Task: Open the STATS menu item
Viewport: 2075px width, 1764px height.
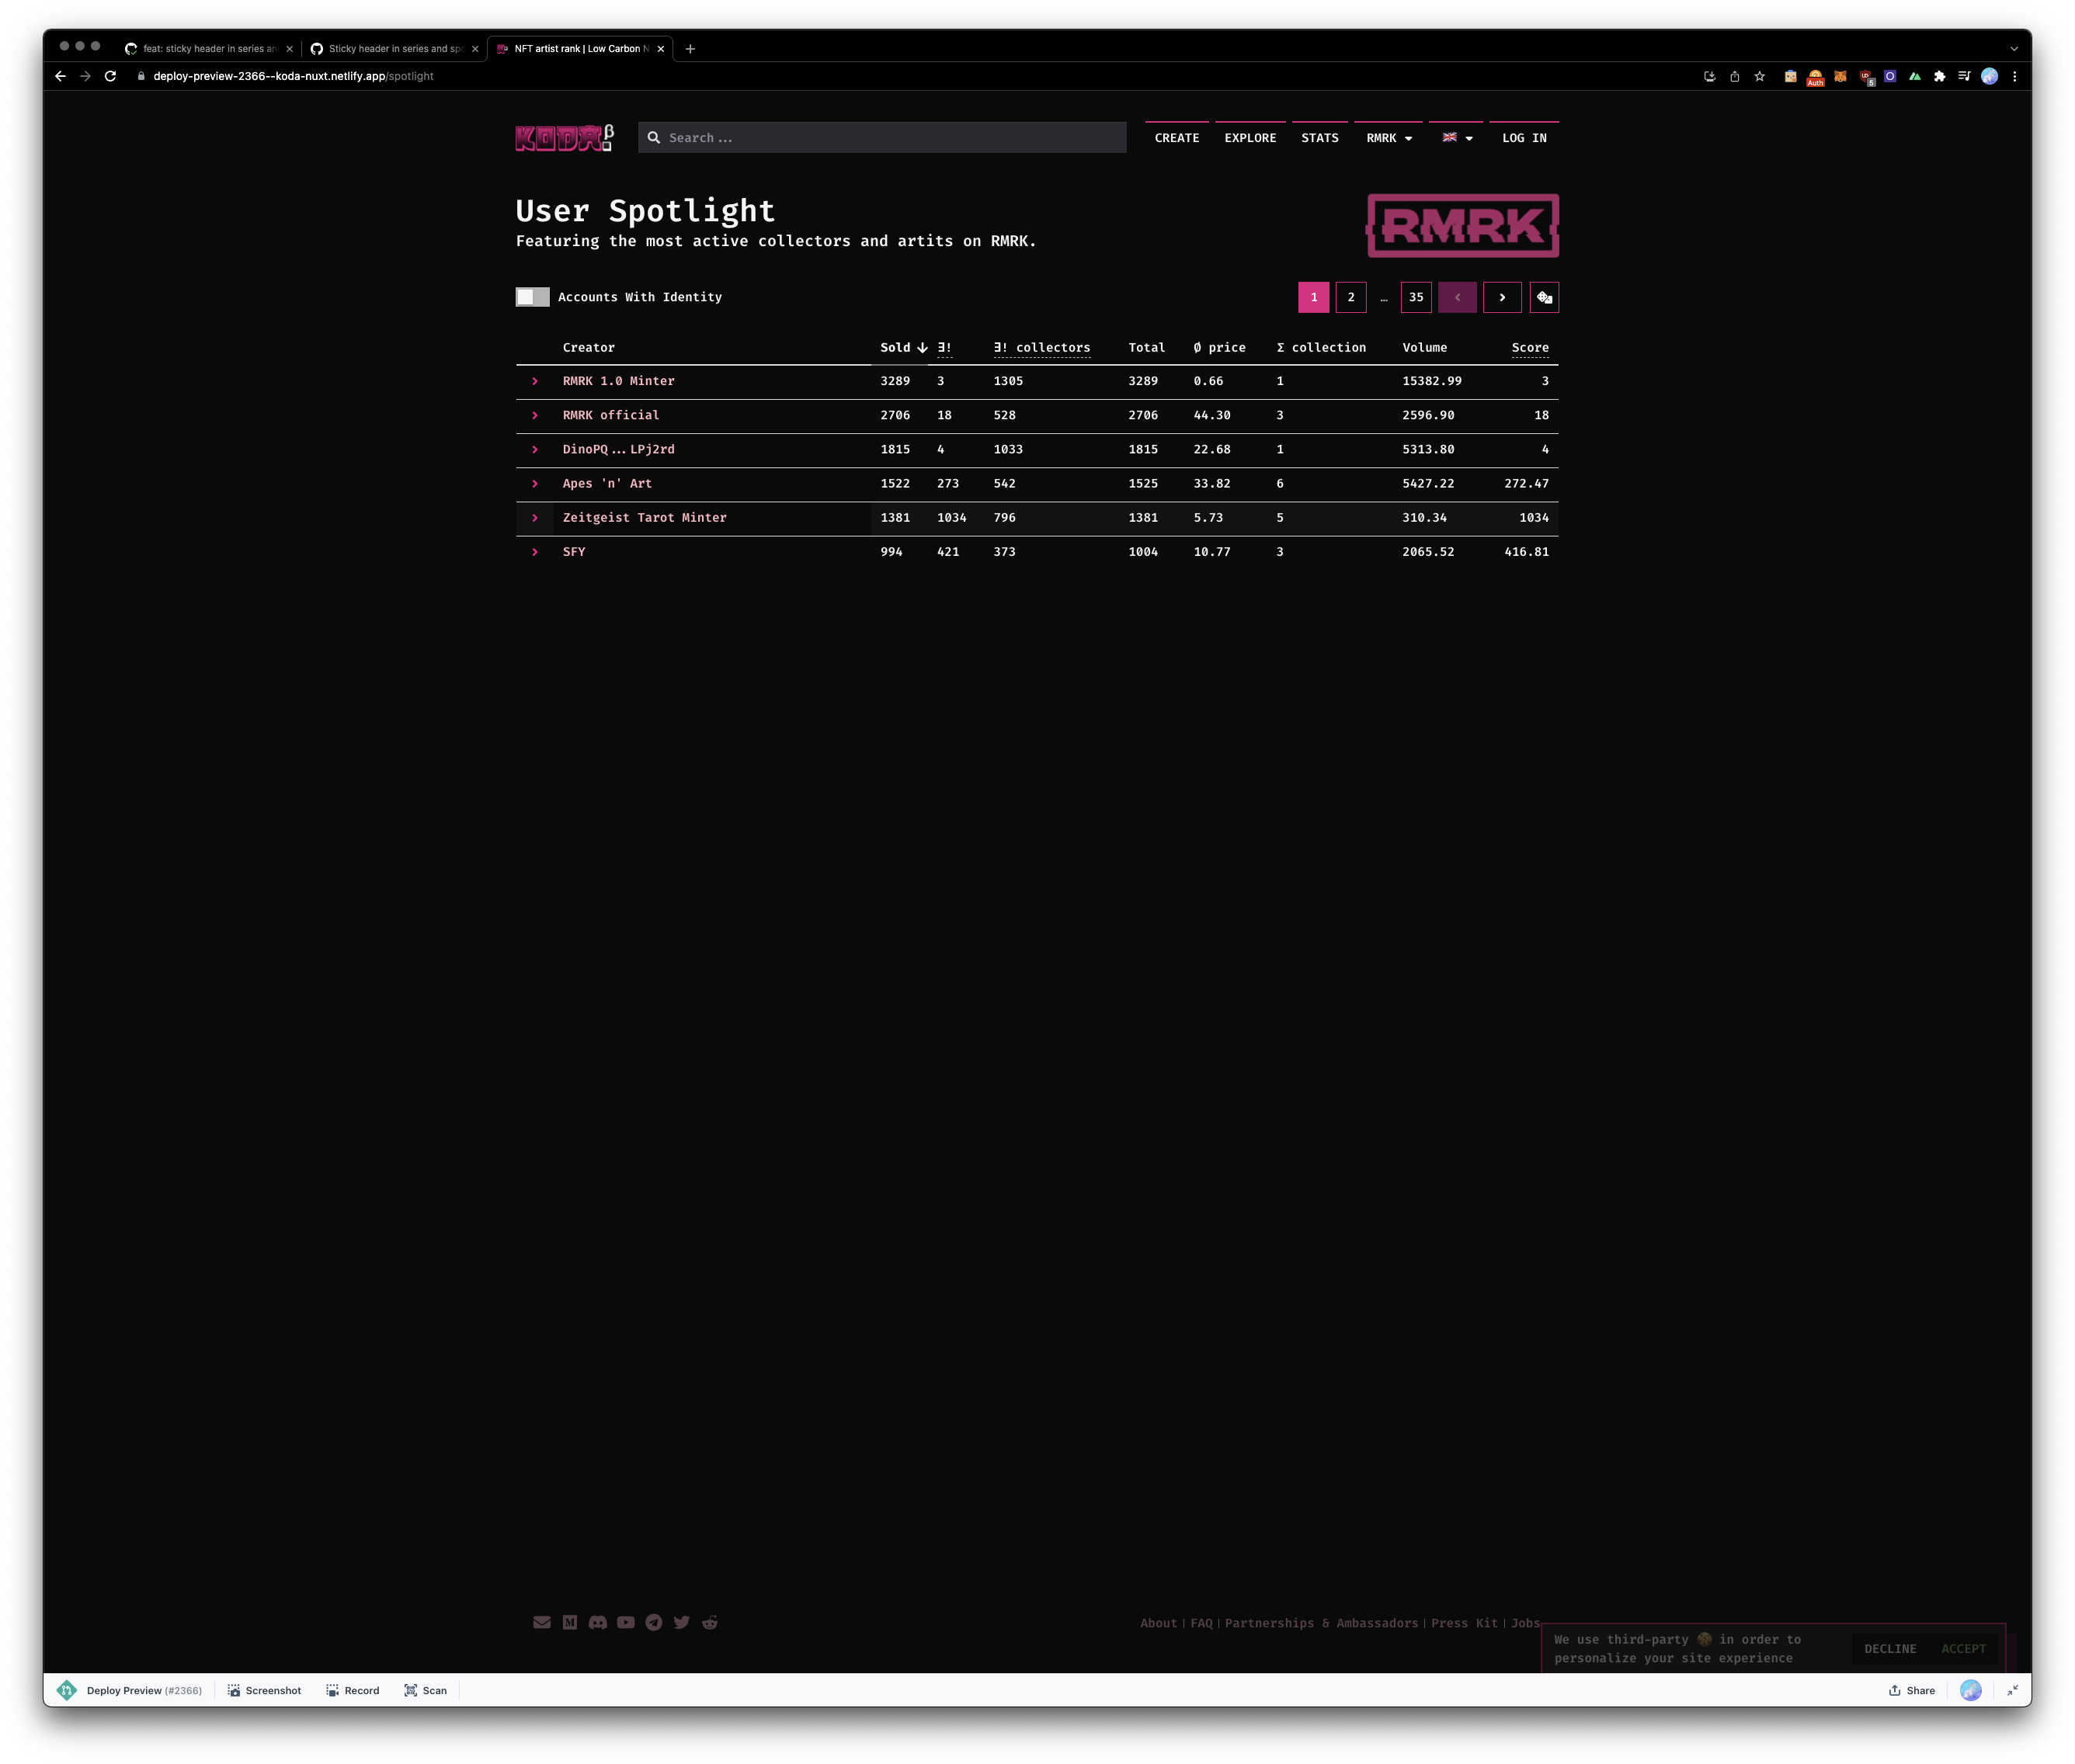Action: 1319,138
